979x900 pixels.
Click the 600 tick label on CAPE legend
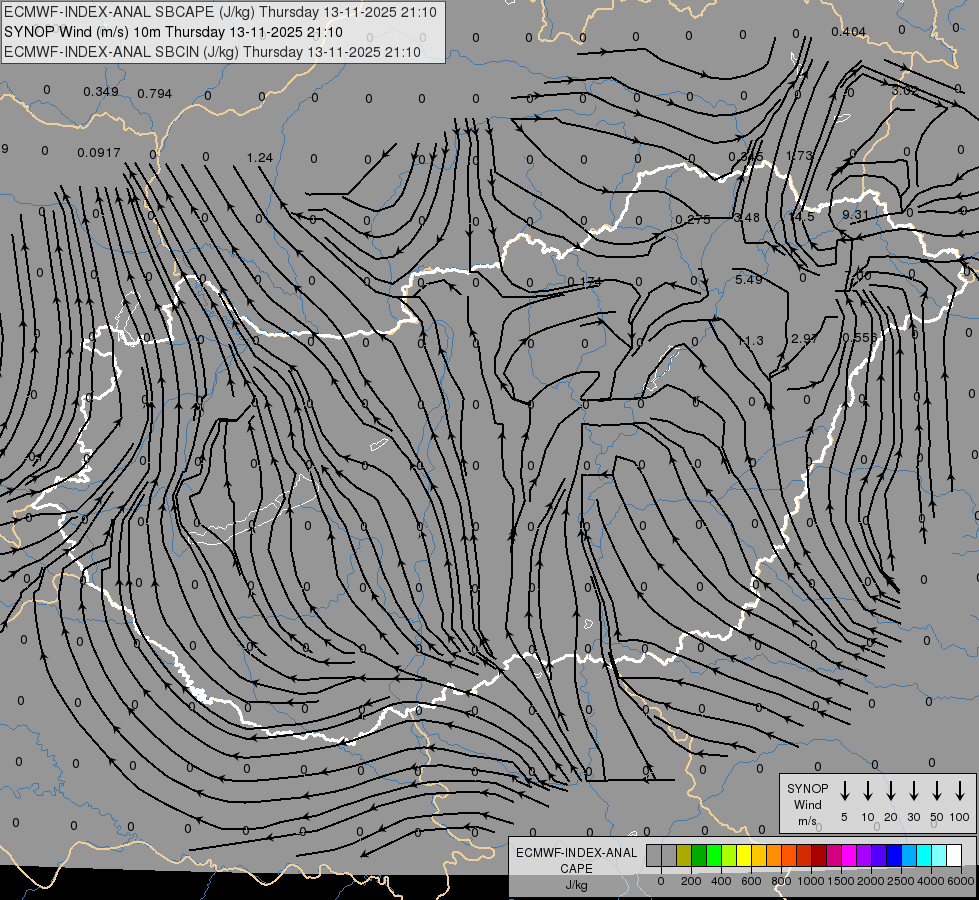751,881
